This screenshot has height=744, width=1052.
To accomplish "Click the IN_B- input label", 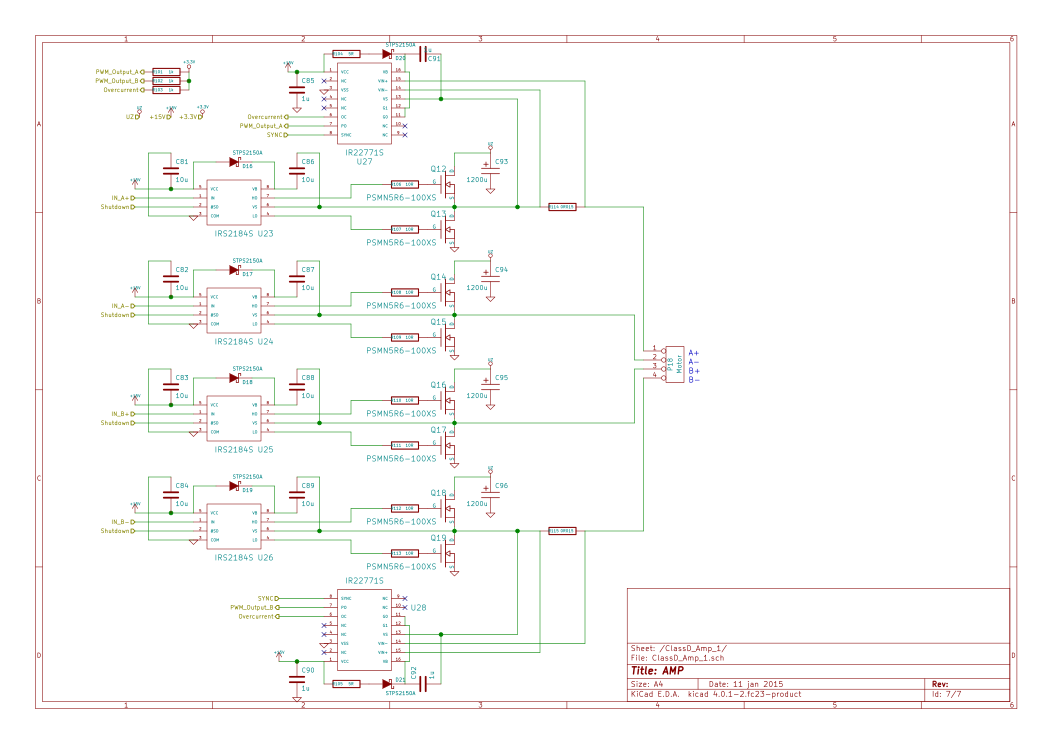I will point(122,522).
